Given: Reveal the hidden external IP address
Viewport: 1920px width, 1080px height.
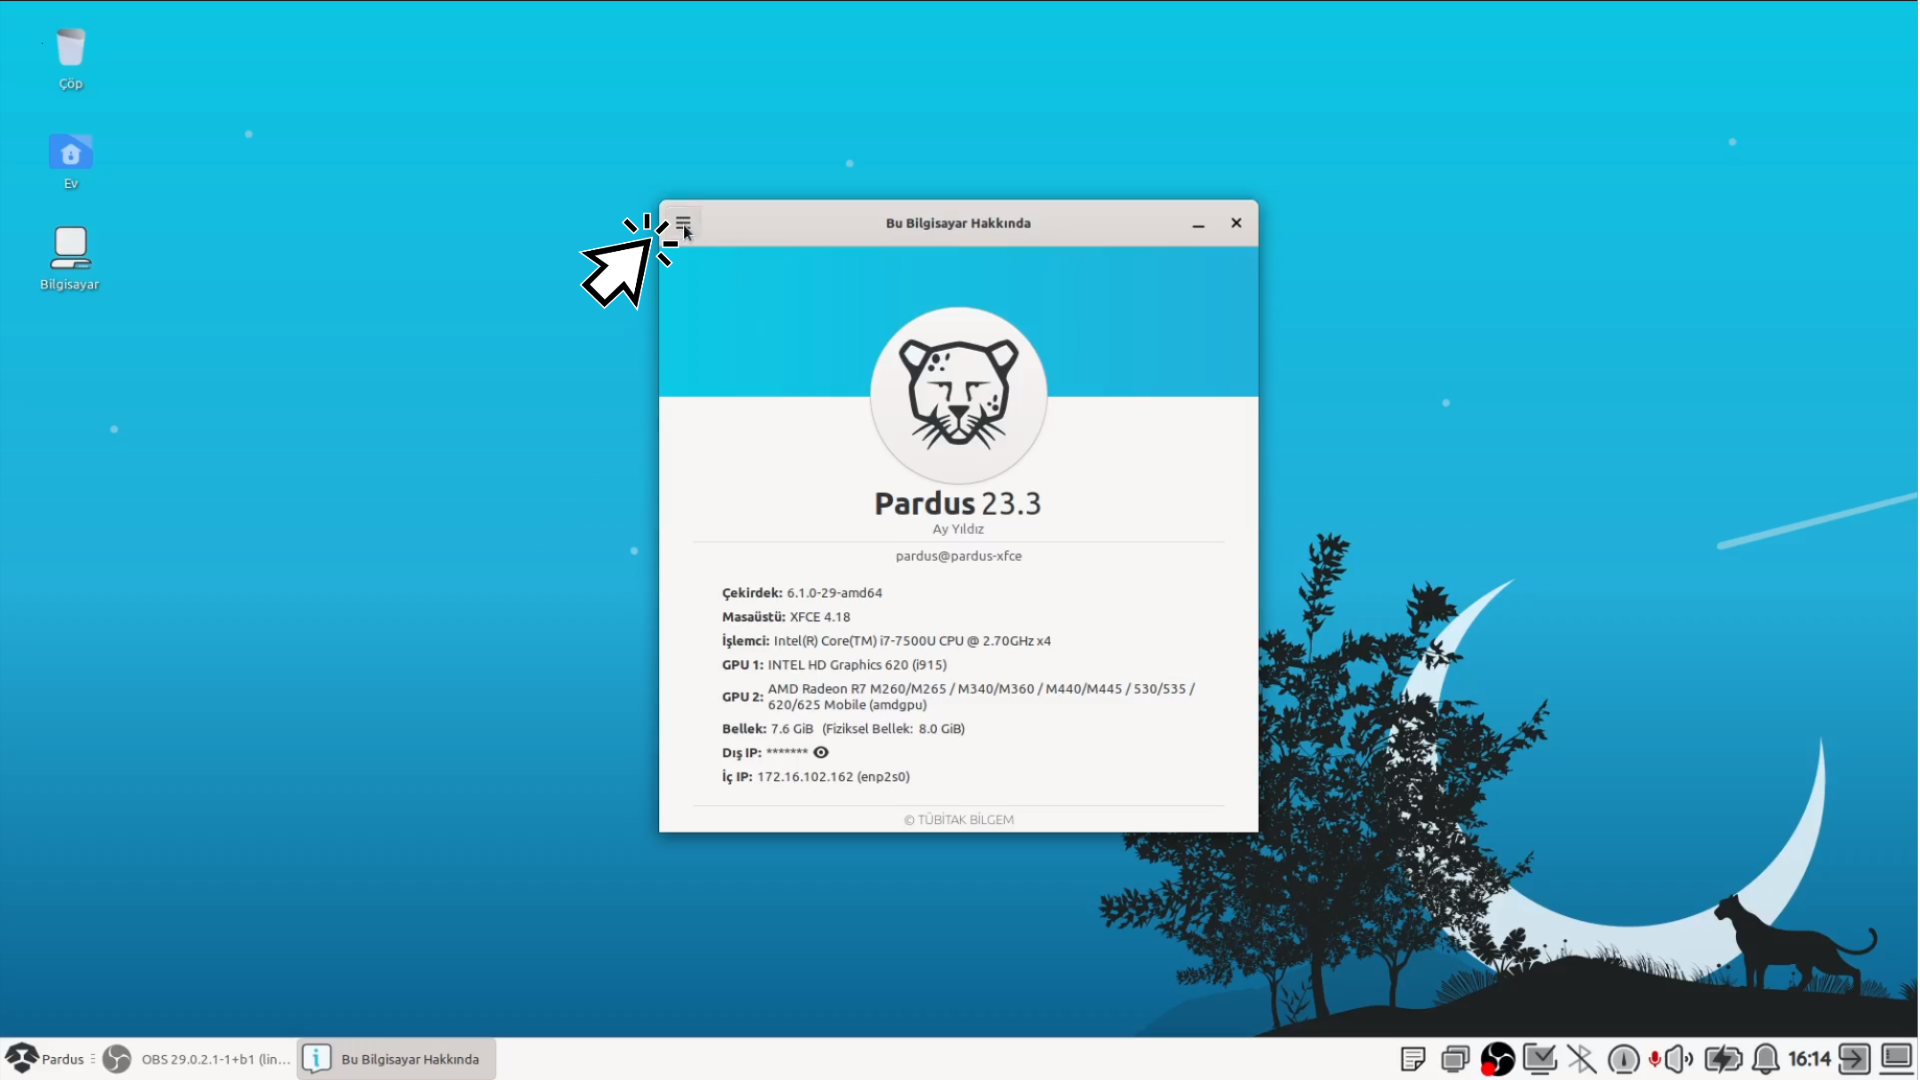Looking at the screenshot, I should (821, 753).
